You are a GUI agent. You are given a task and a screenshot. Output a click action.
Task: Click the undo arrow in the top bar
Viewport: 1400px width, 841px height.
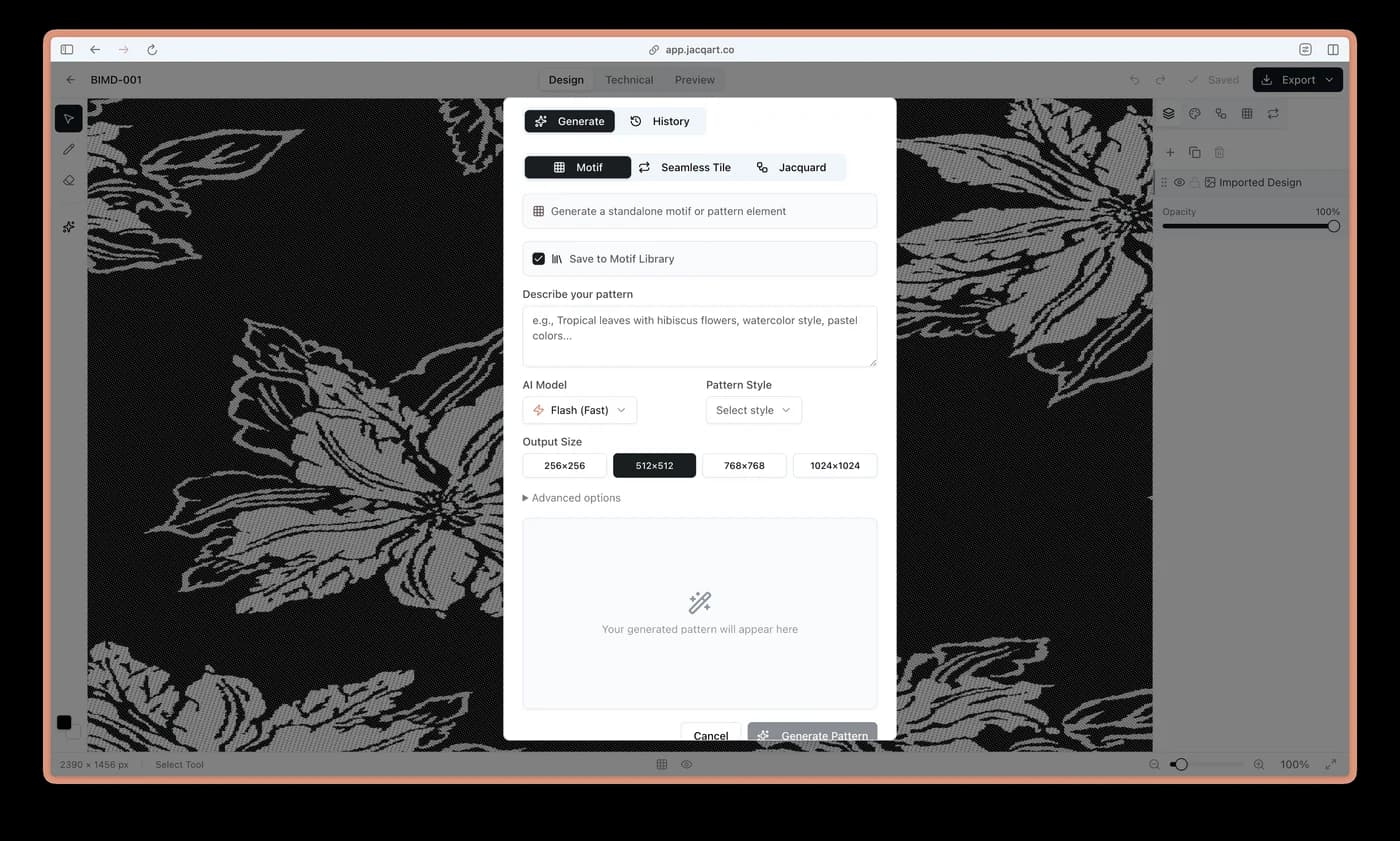click(1134, 80)
